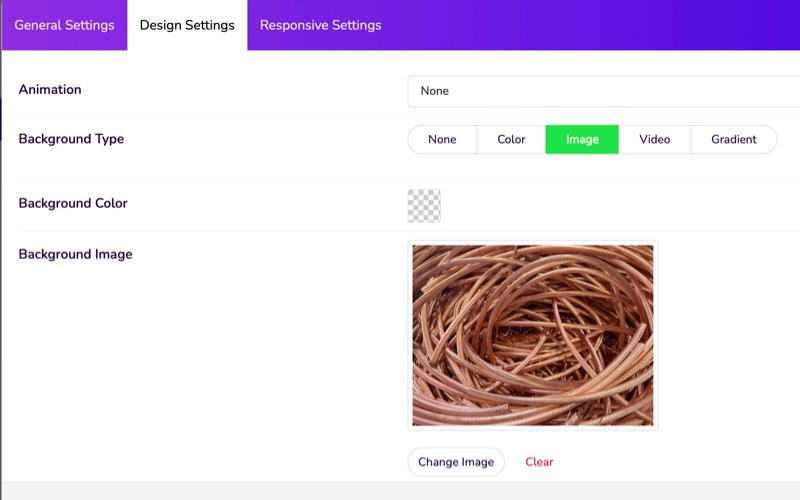Pick the Gradient background type
The height and width of the screenshot is (500, 800).
(734, 139)
